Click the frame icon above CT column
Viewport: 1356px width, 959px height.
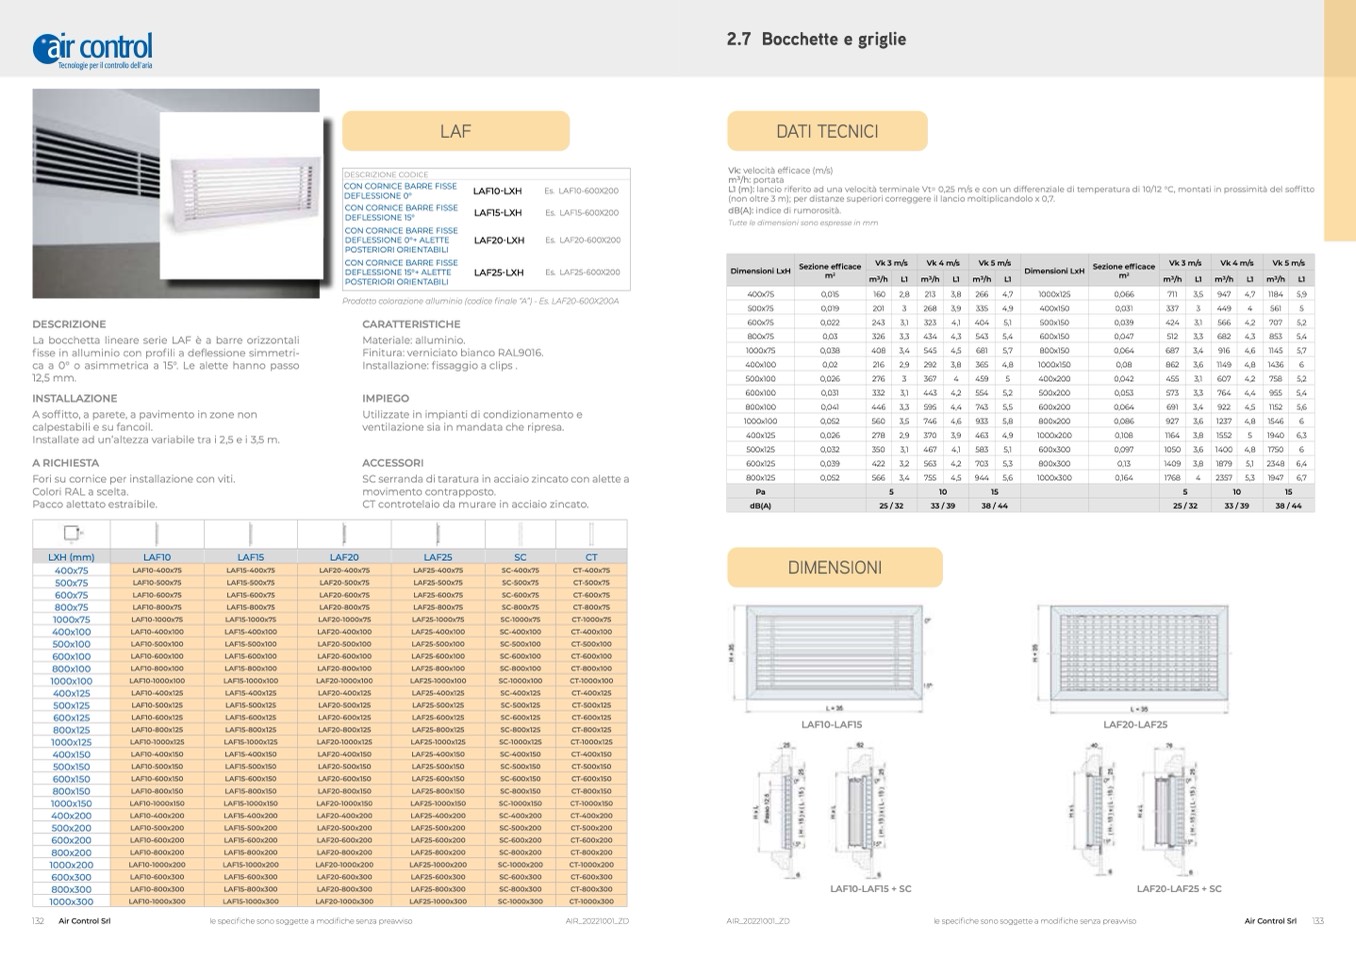click(591, 534)
